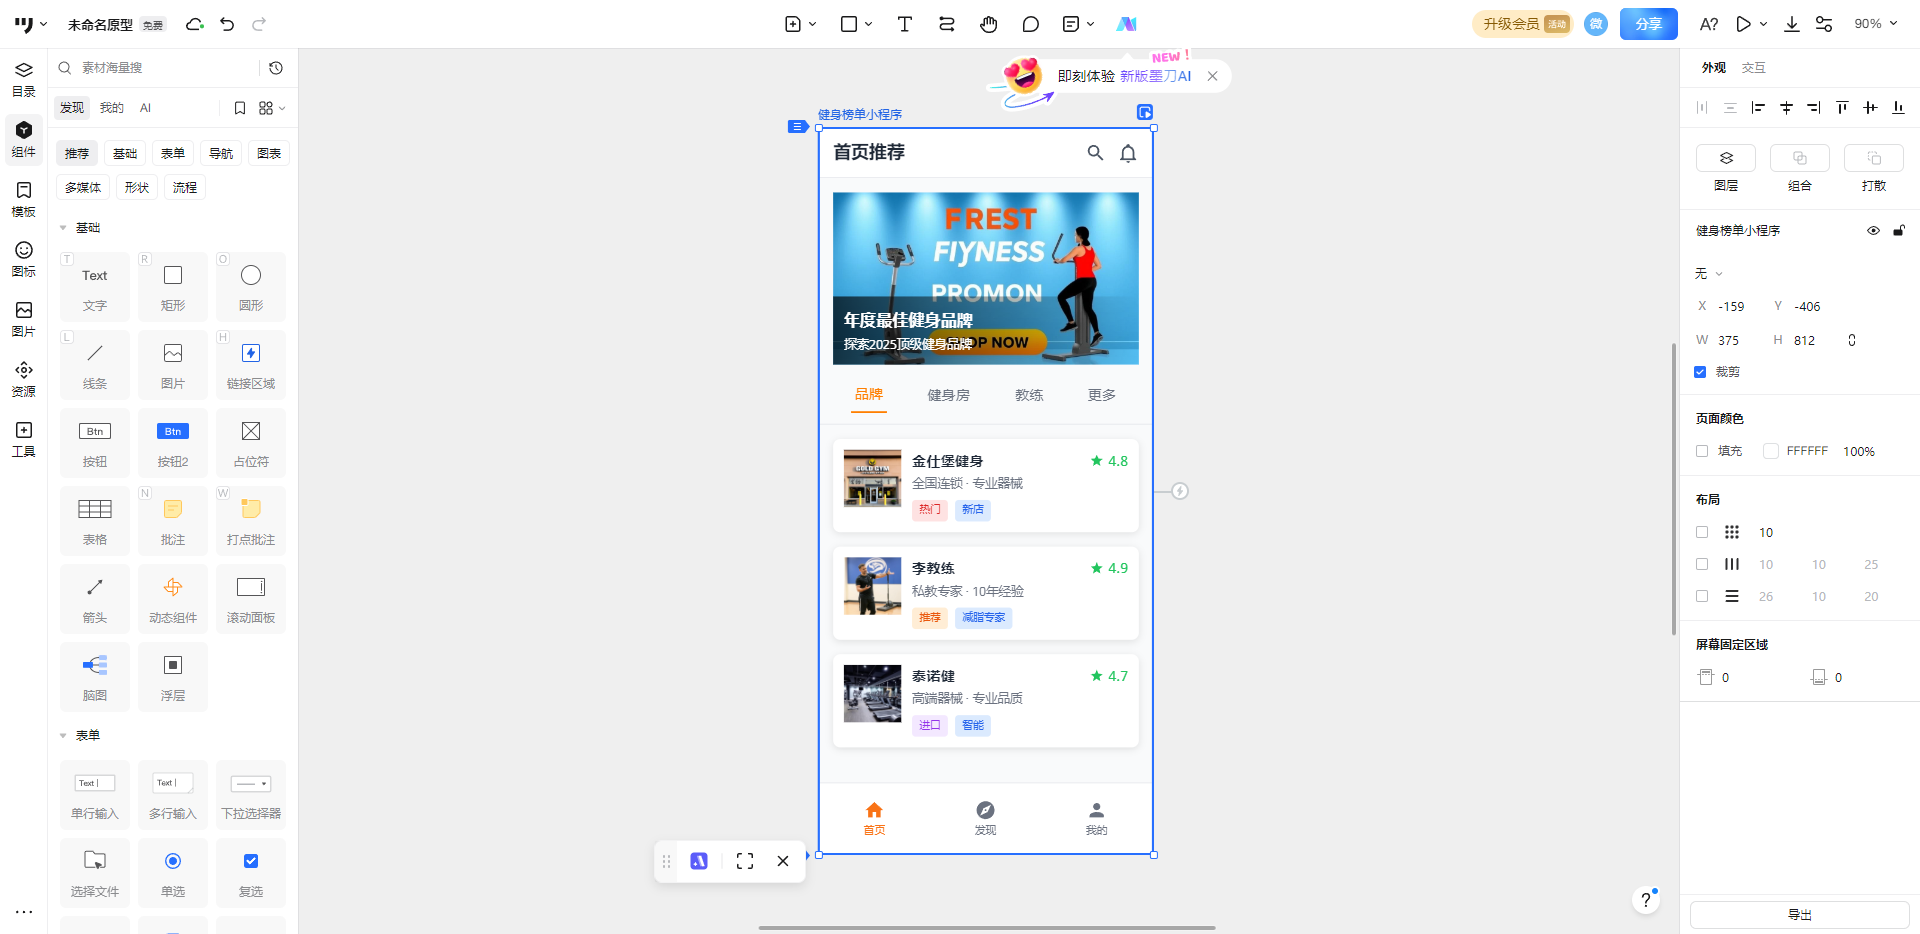Screen dimensions: 1920x934
Task: Select the connector line tool
Action: coord(946,24)
